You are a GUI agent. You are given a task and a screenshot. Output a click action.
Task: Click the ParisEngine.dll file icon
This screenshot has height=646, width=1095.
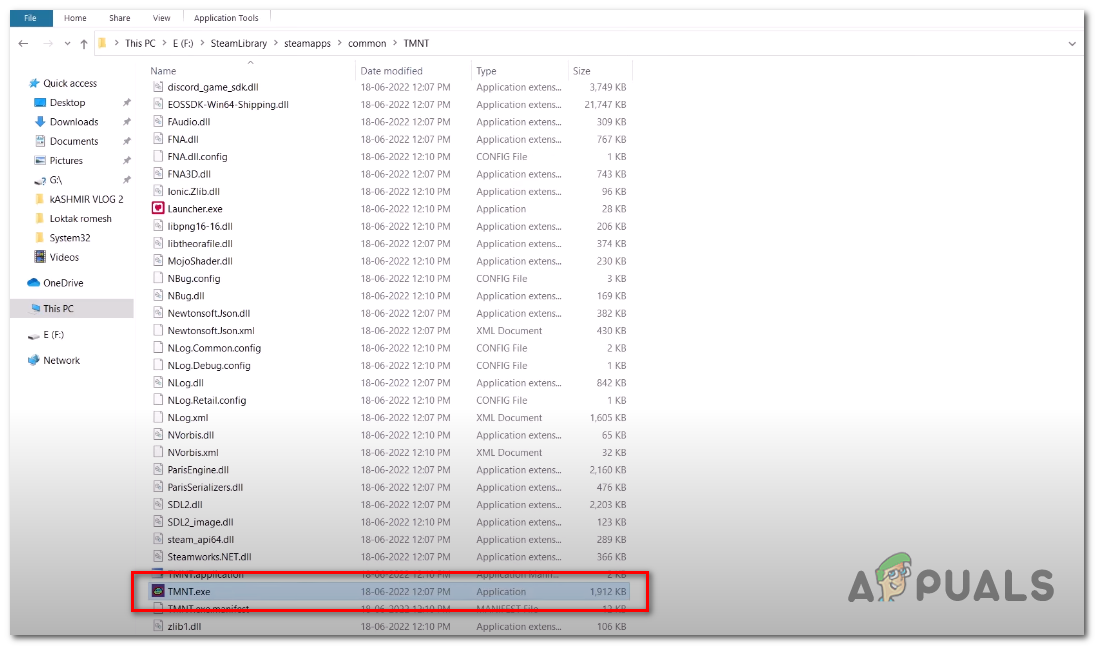coord(158,470)
